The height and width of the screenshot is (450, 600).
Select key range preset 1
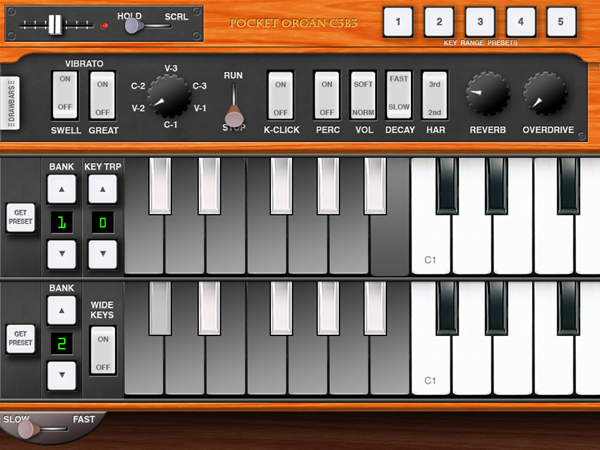coord(398,22)
